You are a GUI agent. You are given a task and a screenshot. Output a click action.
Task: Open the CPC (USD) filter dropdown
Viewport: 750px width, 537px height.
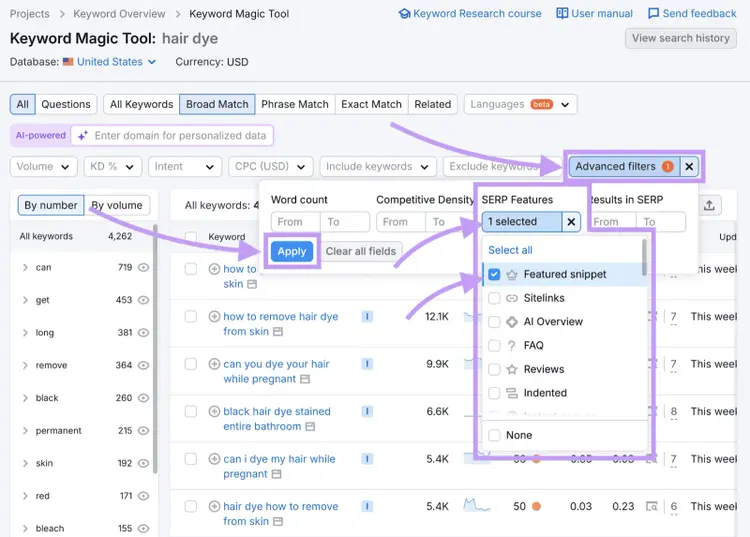pyautogui.click(x=271, y=166)
